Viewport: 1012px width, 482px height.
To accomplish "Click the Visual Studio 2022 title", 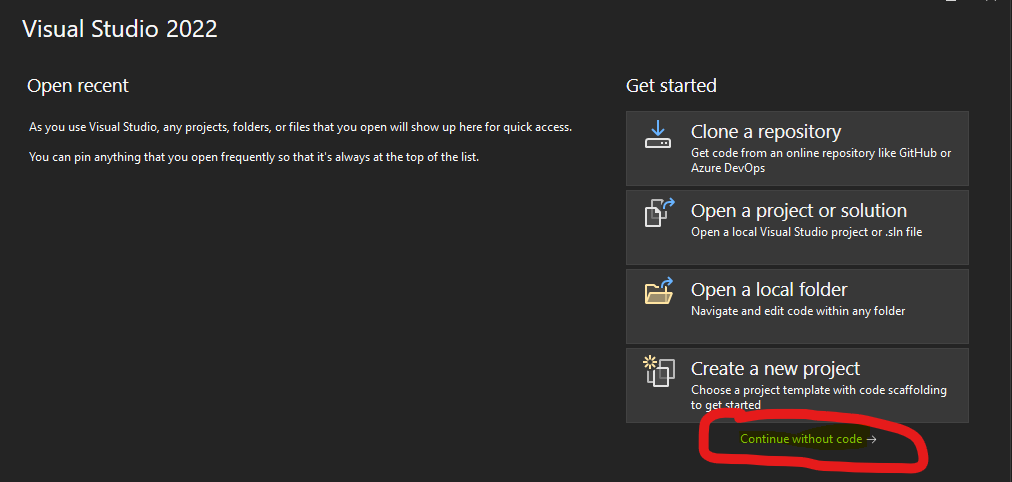I will point(120,29).
